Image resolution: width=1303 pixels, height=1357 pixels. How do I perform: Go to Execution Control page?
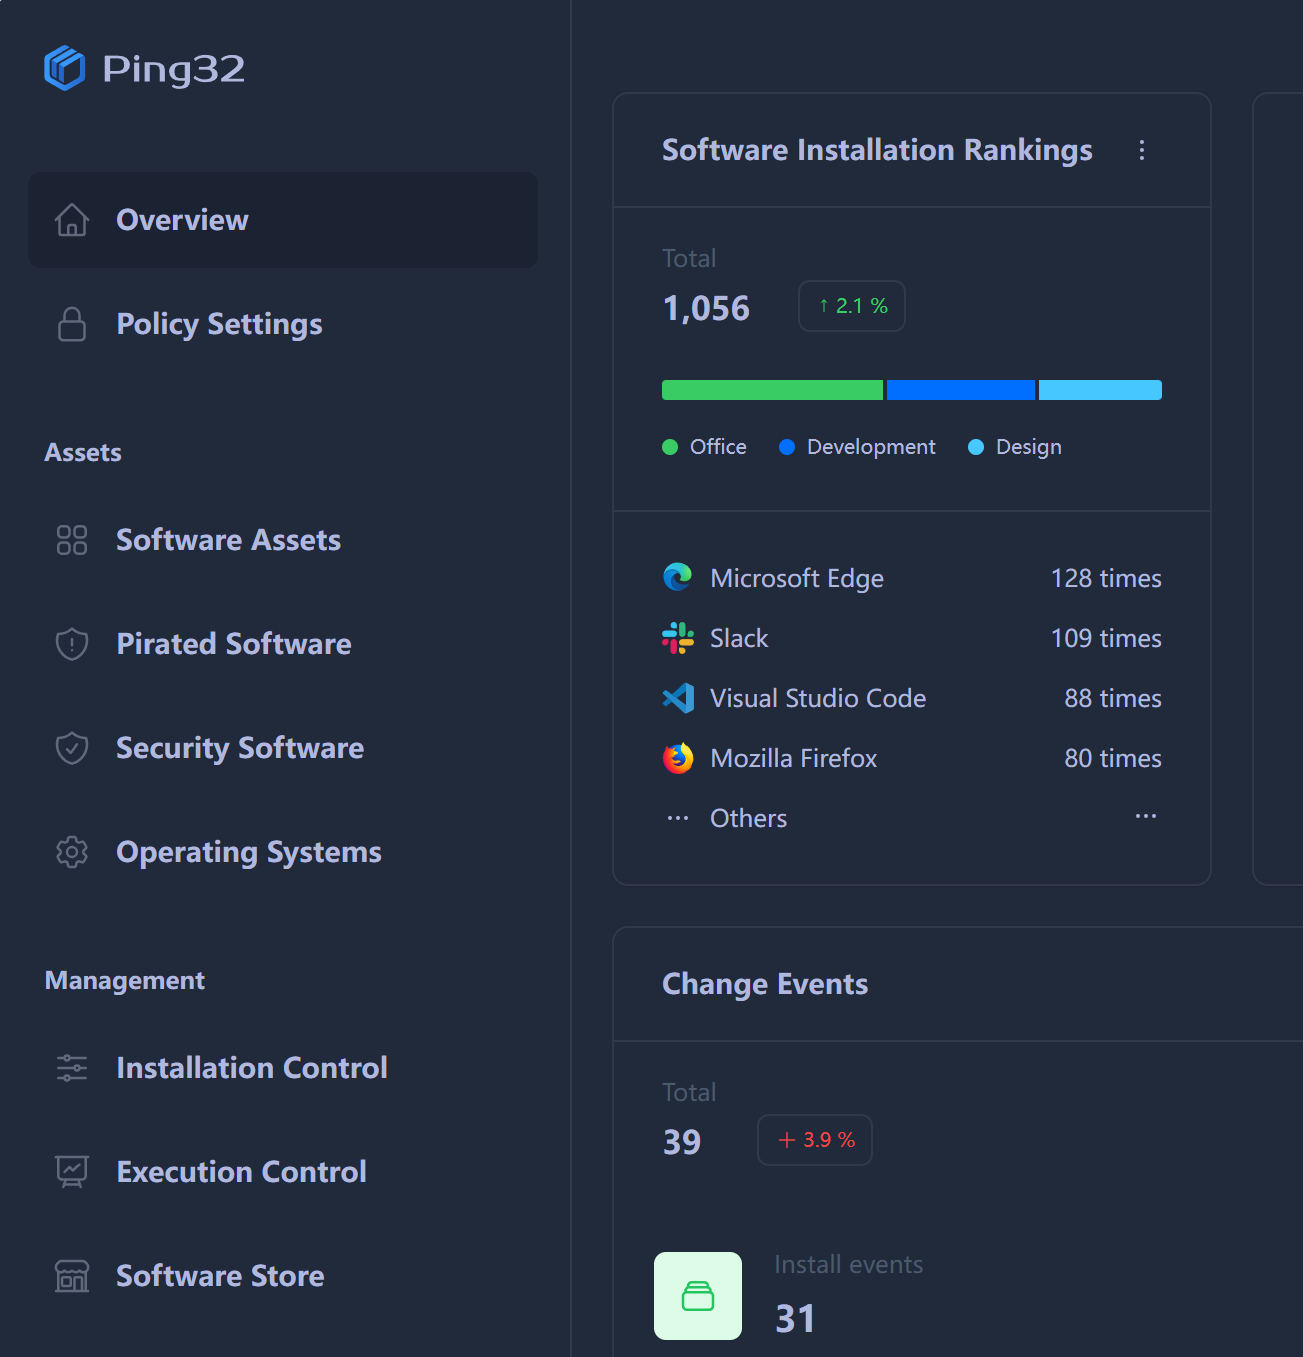click(x=241, y=1172)
